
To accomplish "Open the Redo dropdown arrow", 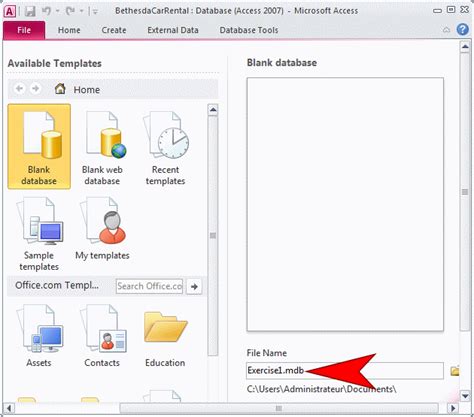I will click(x=81, y=11).
